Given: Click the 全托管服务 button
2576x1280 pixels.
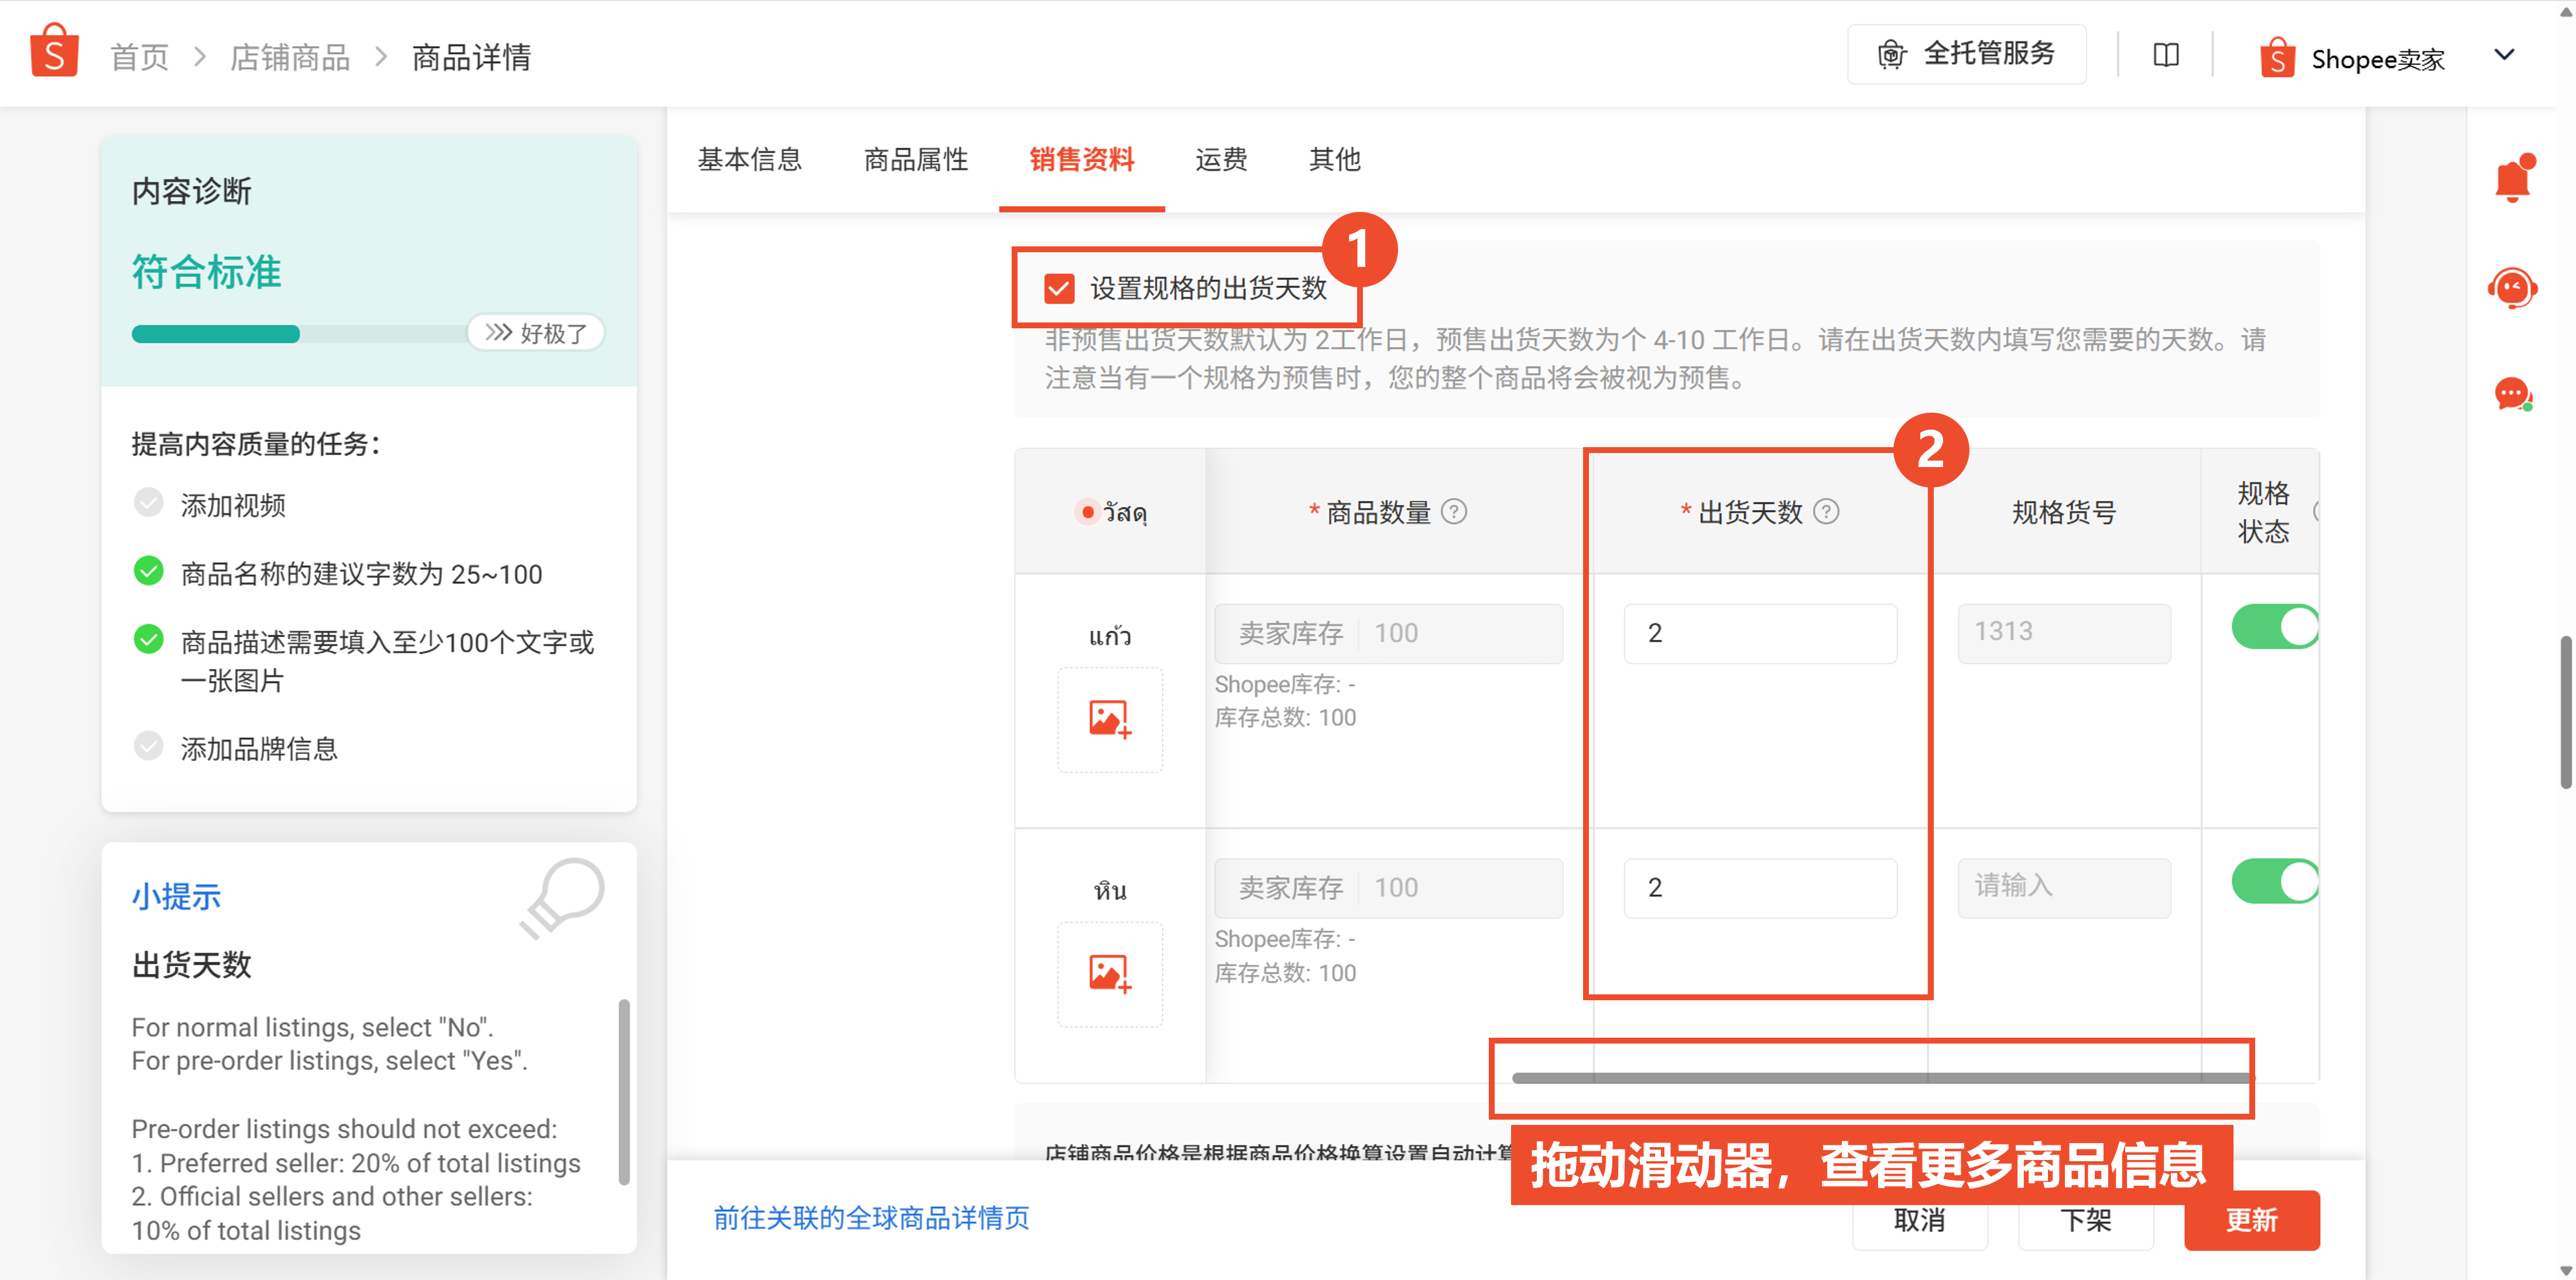Looking at the screenshot, I should [1966, 54].
